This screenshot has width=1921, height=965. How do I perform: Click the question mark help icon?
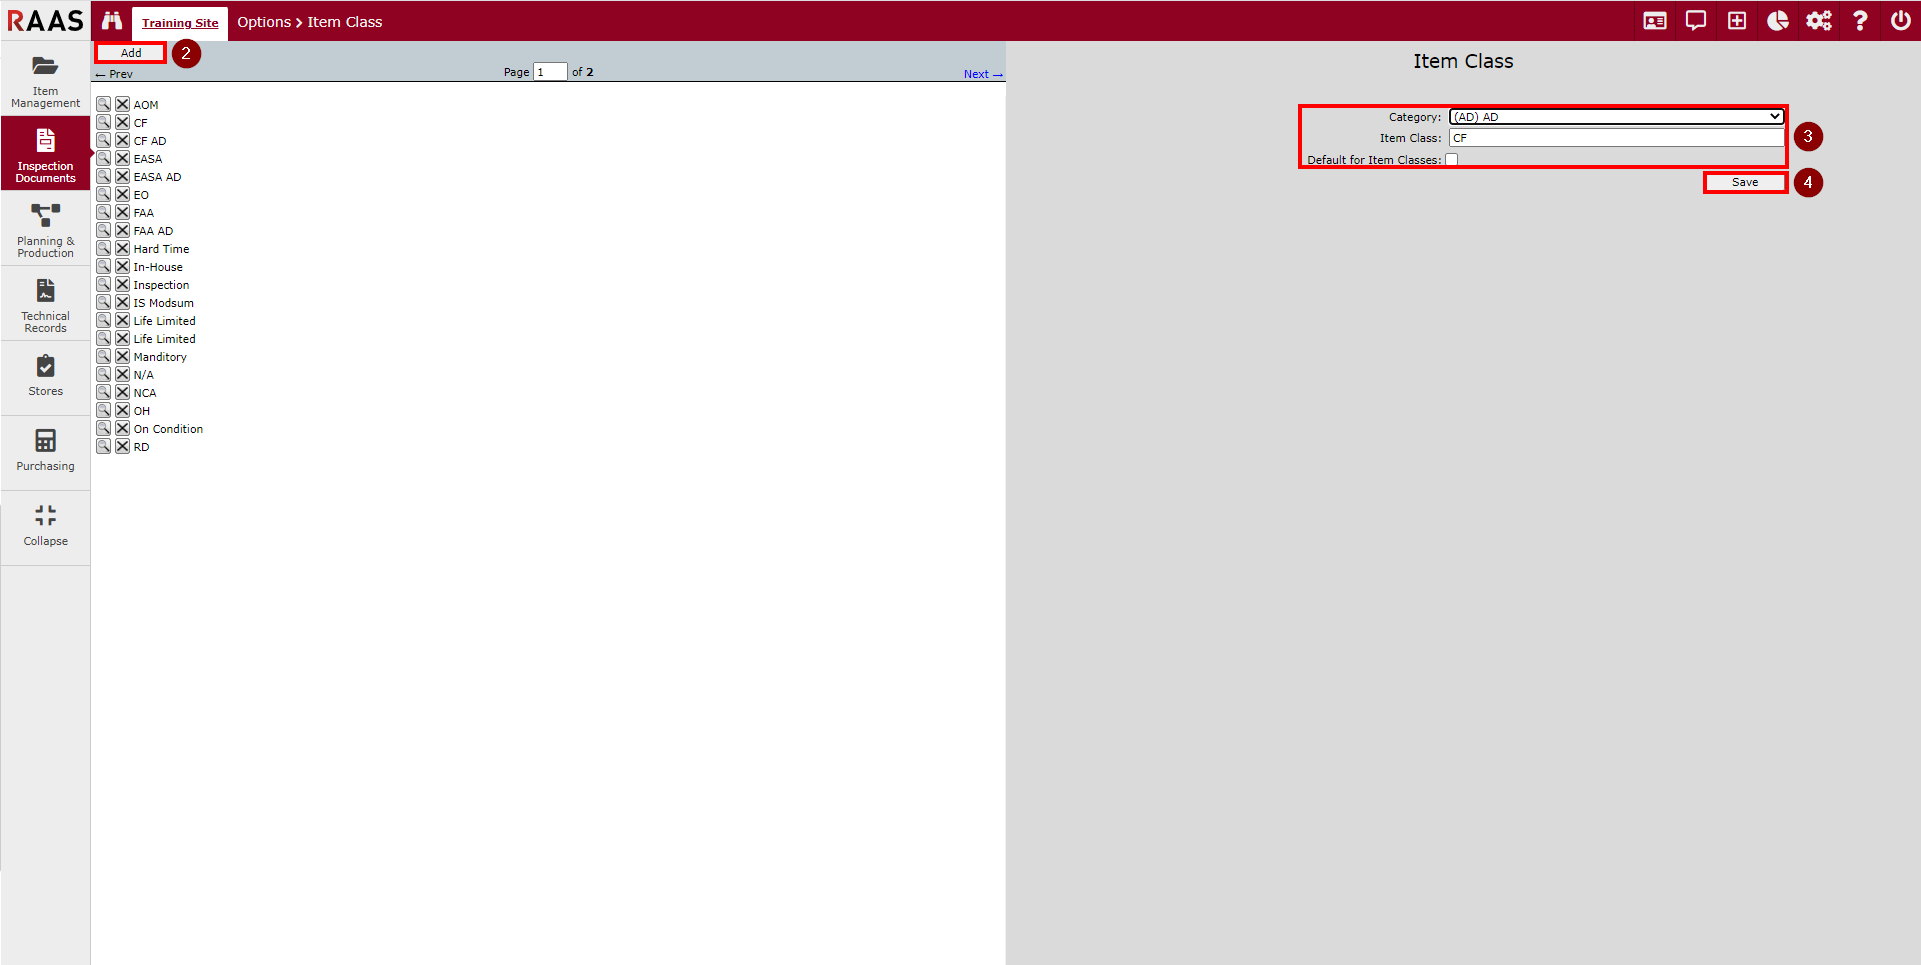coord(1859,21)
